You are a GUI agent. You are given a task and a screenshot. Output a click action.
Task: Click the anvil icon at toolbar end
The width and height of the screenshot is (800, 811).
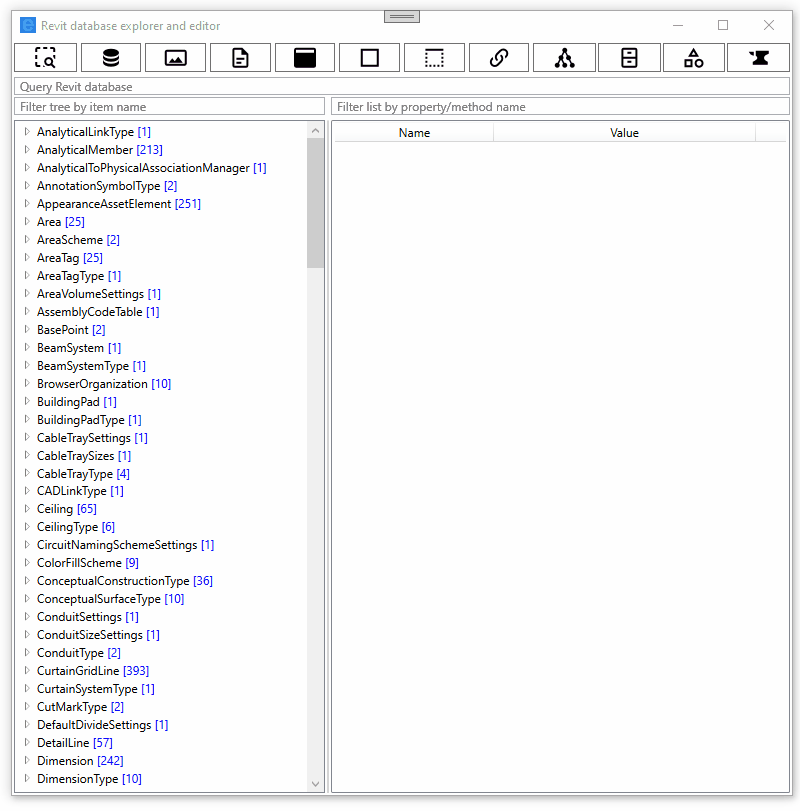(757, 58)
